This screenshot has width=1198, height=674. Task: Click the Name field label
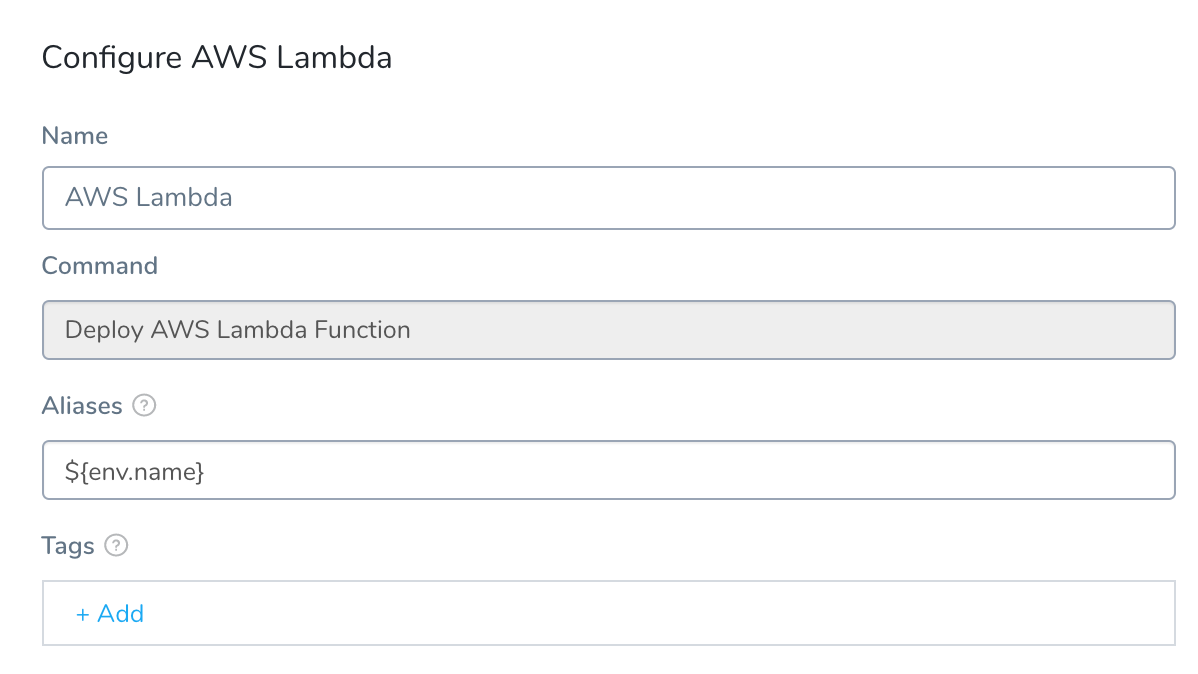tap(75, 135)
